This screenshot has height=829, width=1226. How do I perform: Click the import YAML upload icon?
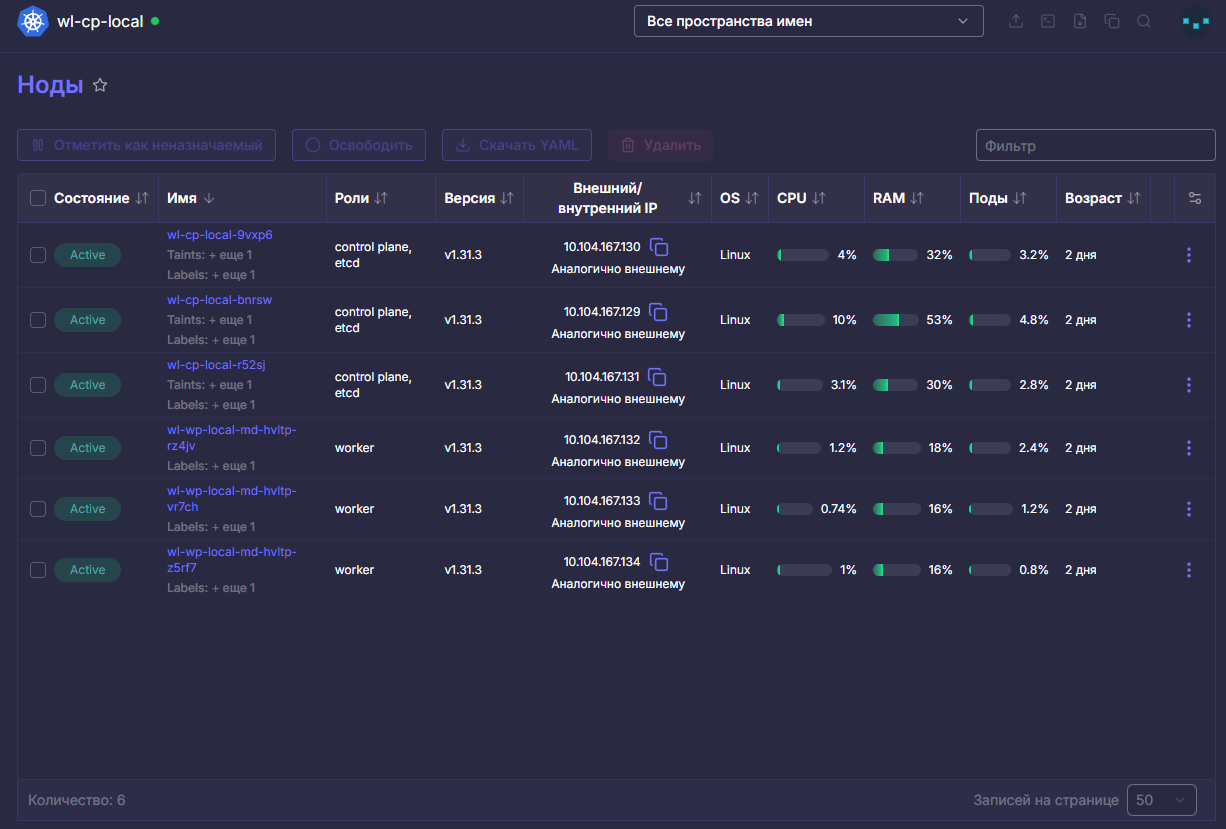coord(1016,21)
